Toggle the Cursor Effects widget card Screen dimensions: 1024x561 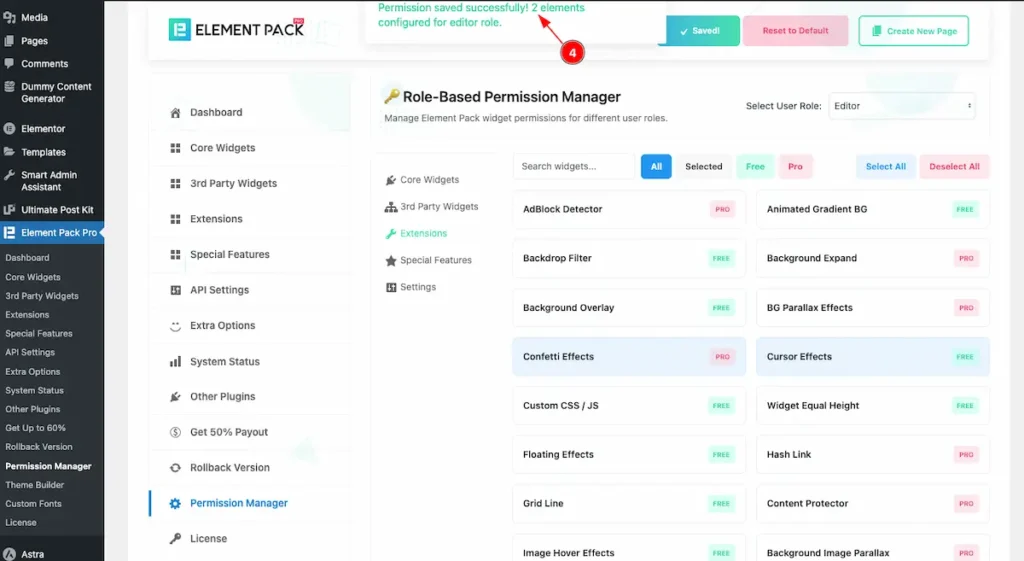click(872, 357)
